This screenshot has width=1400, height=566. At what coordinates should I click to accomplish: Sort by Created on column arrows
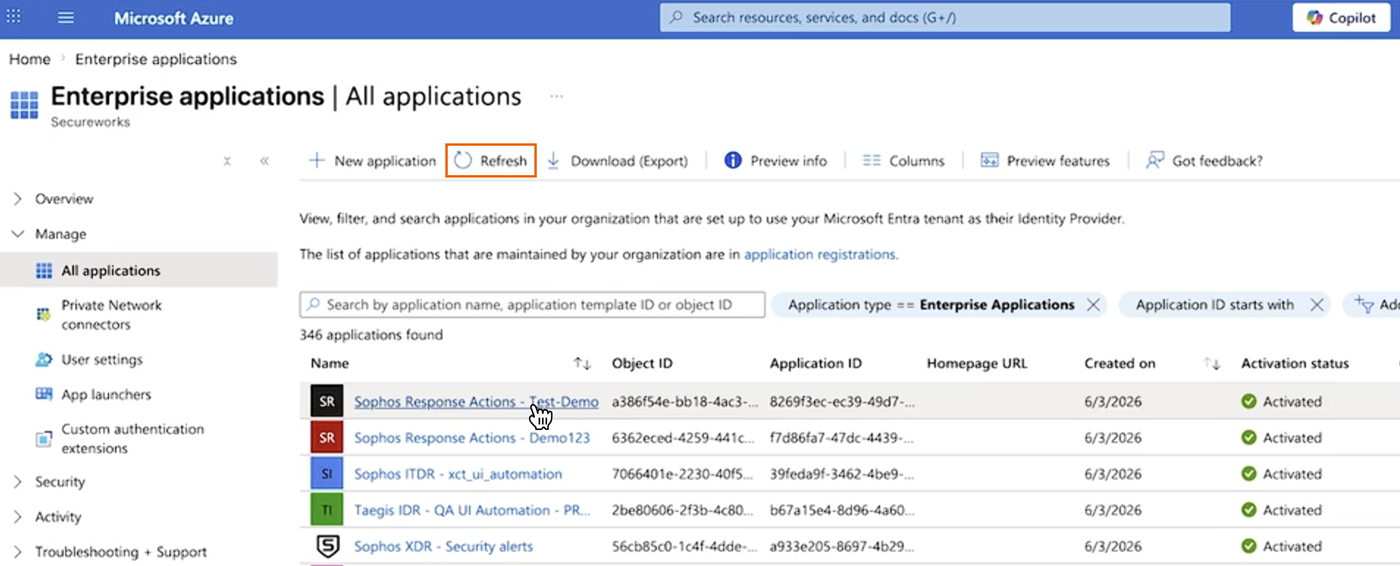[x=1212, y=364]
